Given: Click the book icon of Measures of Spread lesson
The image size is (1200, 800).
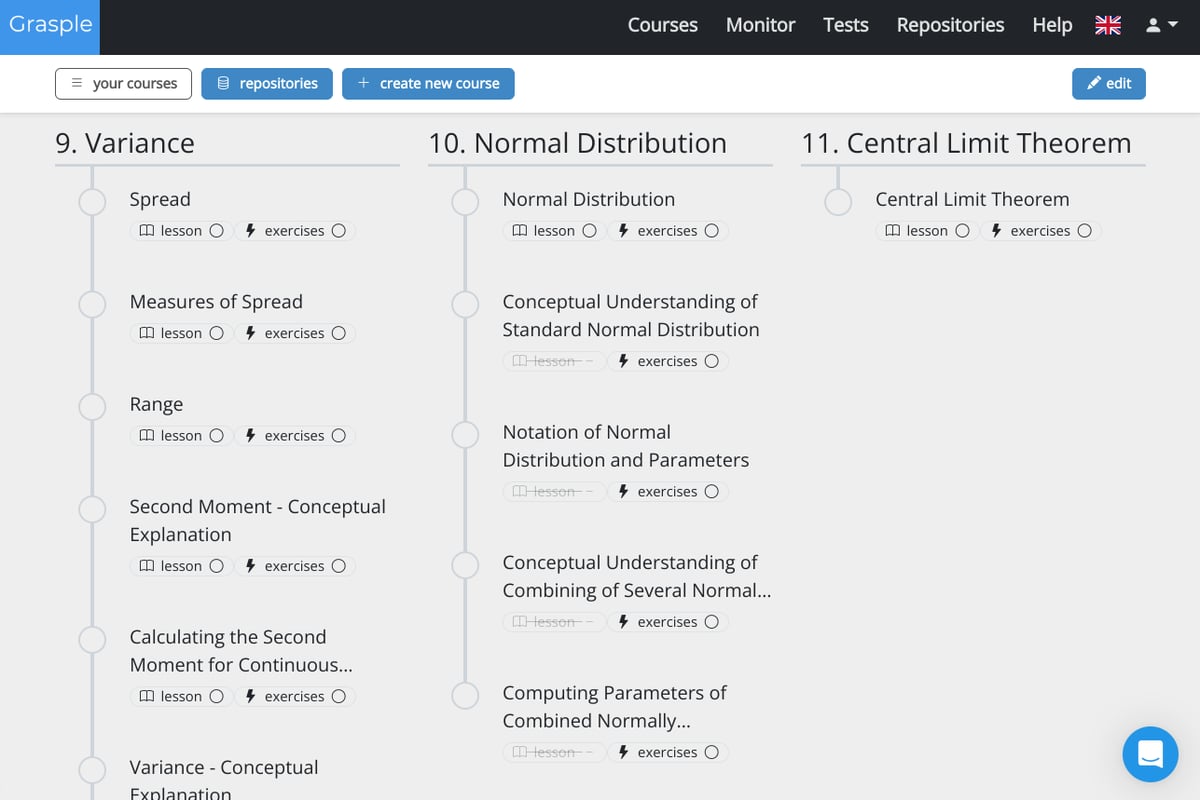Looking at the screenshot, I should pos(147,334).
